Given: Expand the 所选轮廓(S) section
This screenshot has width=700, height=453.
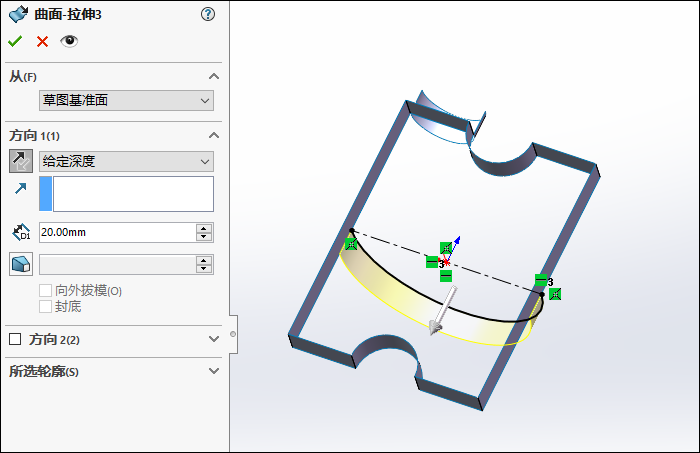Looking at the screenshot, I should tap(214, 371).
